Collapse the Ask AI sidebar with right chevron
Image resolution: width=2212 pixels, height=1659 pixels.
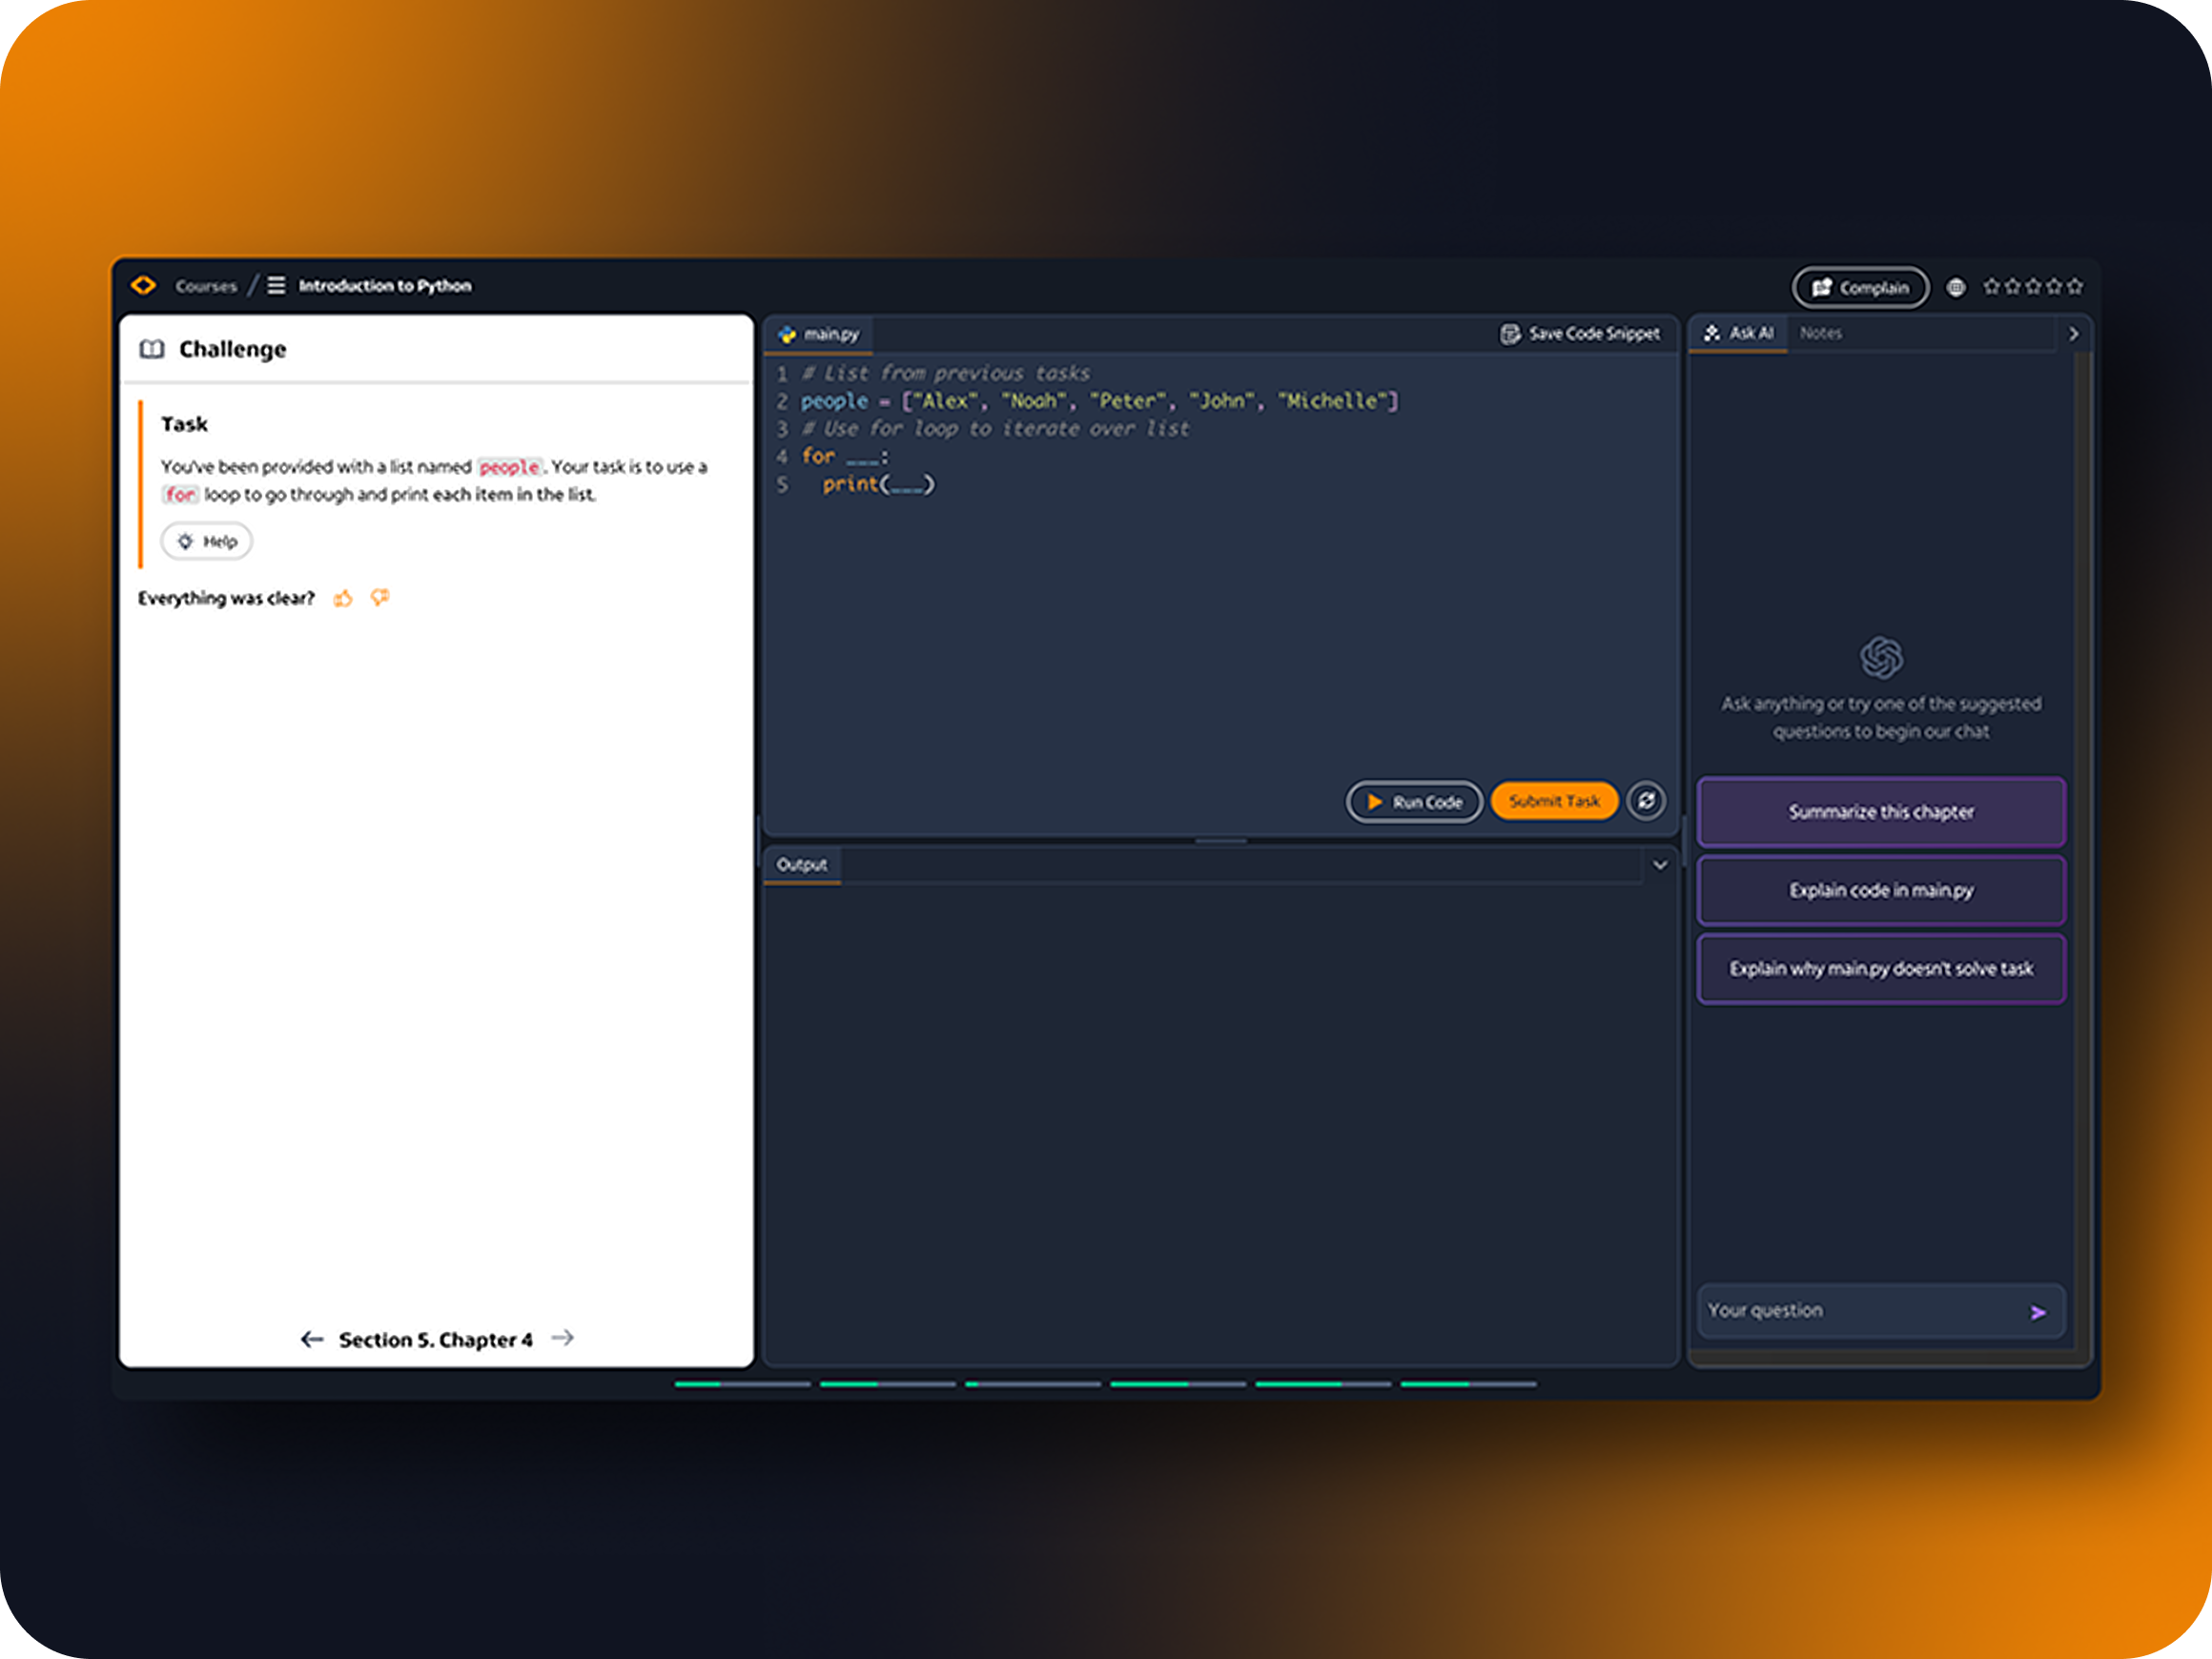(x=2074, y=333)
